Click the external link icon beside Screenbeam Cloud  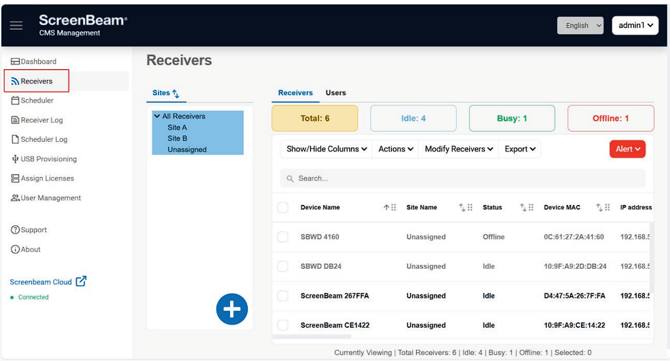point(81,281)
